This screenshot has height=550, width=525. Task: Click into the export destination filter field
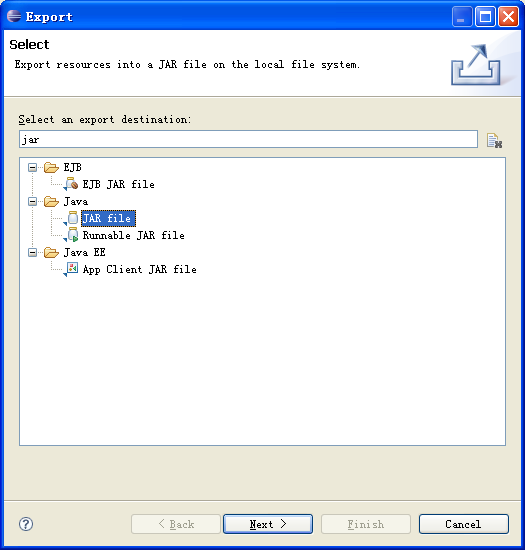pos(248,139)
